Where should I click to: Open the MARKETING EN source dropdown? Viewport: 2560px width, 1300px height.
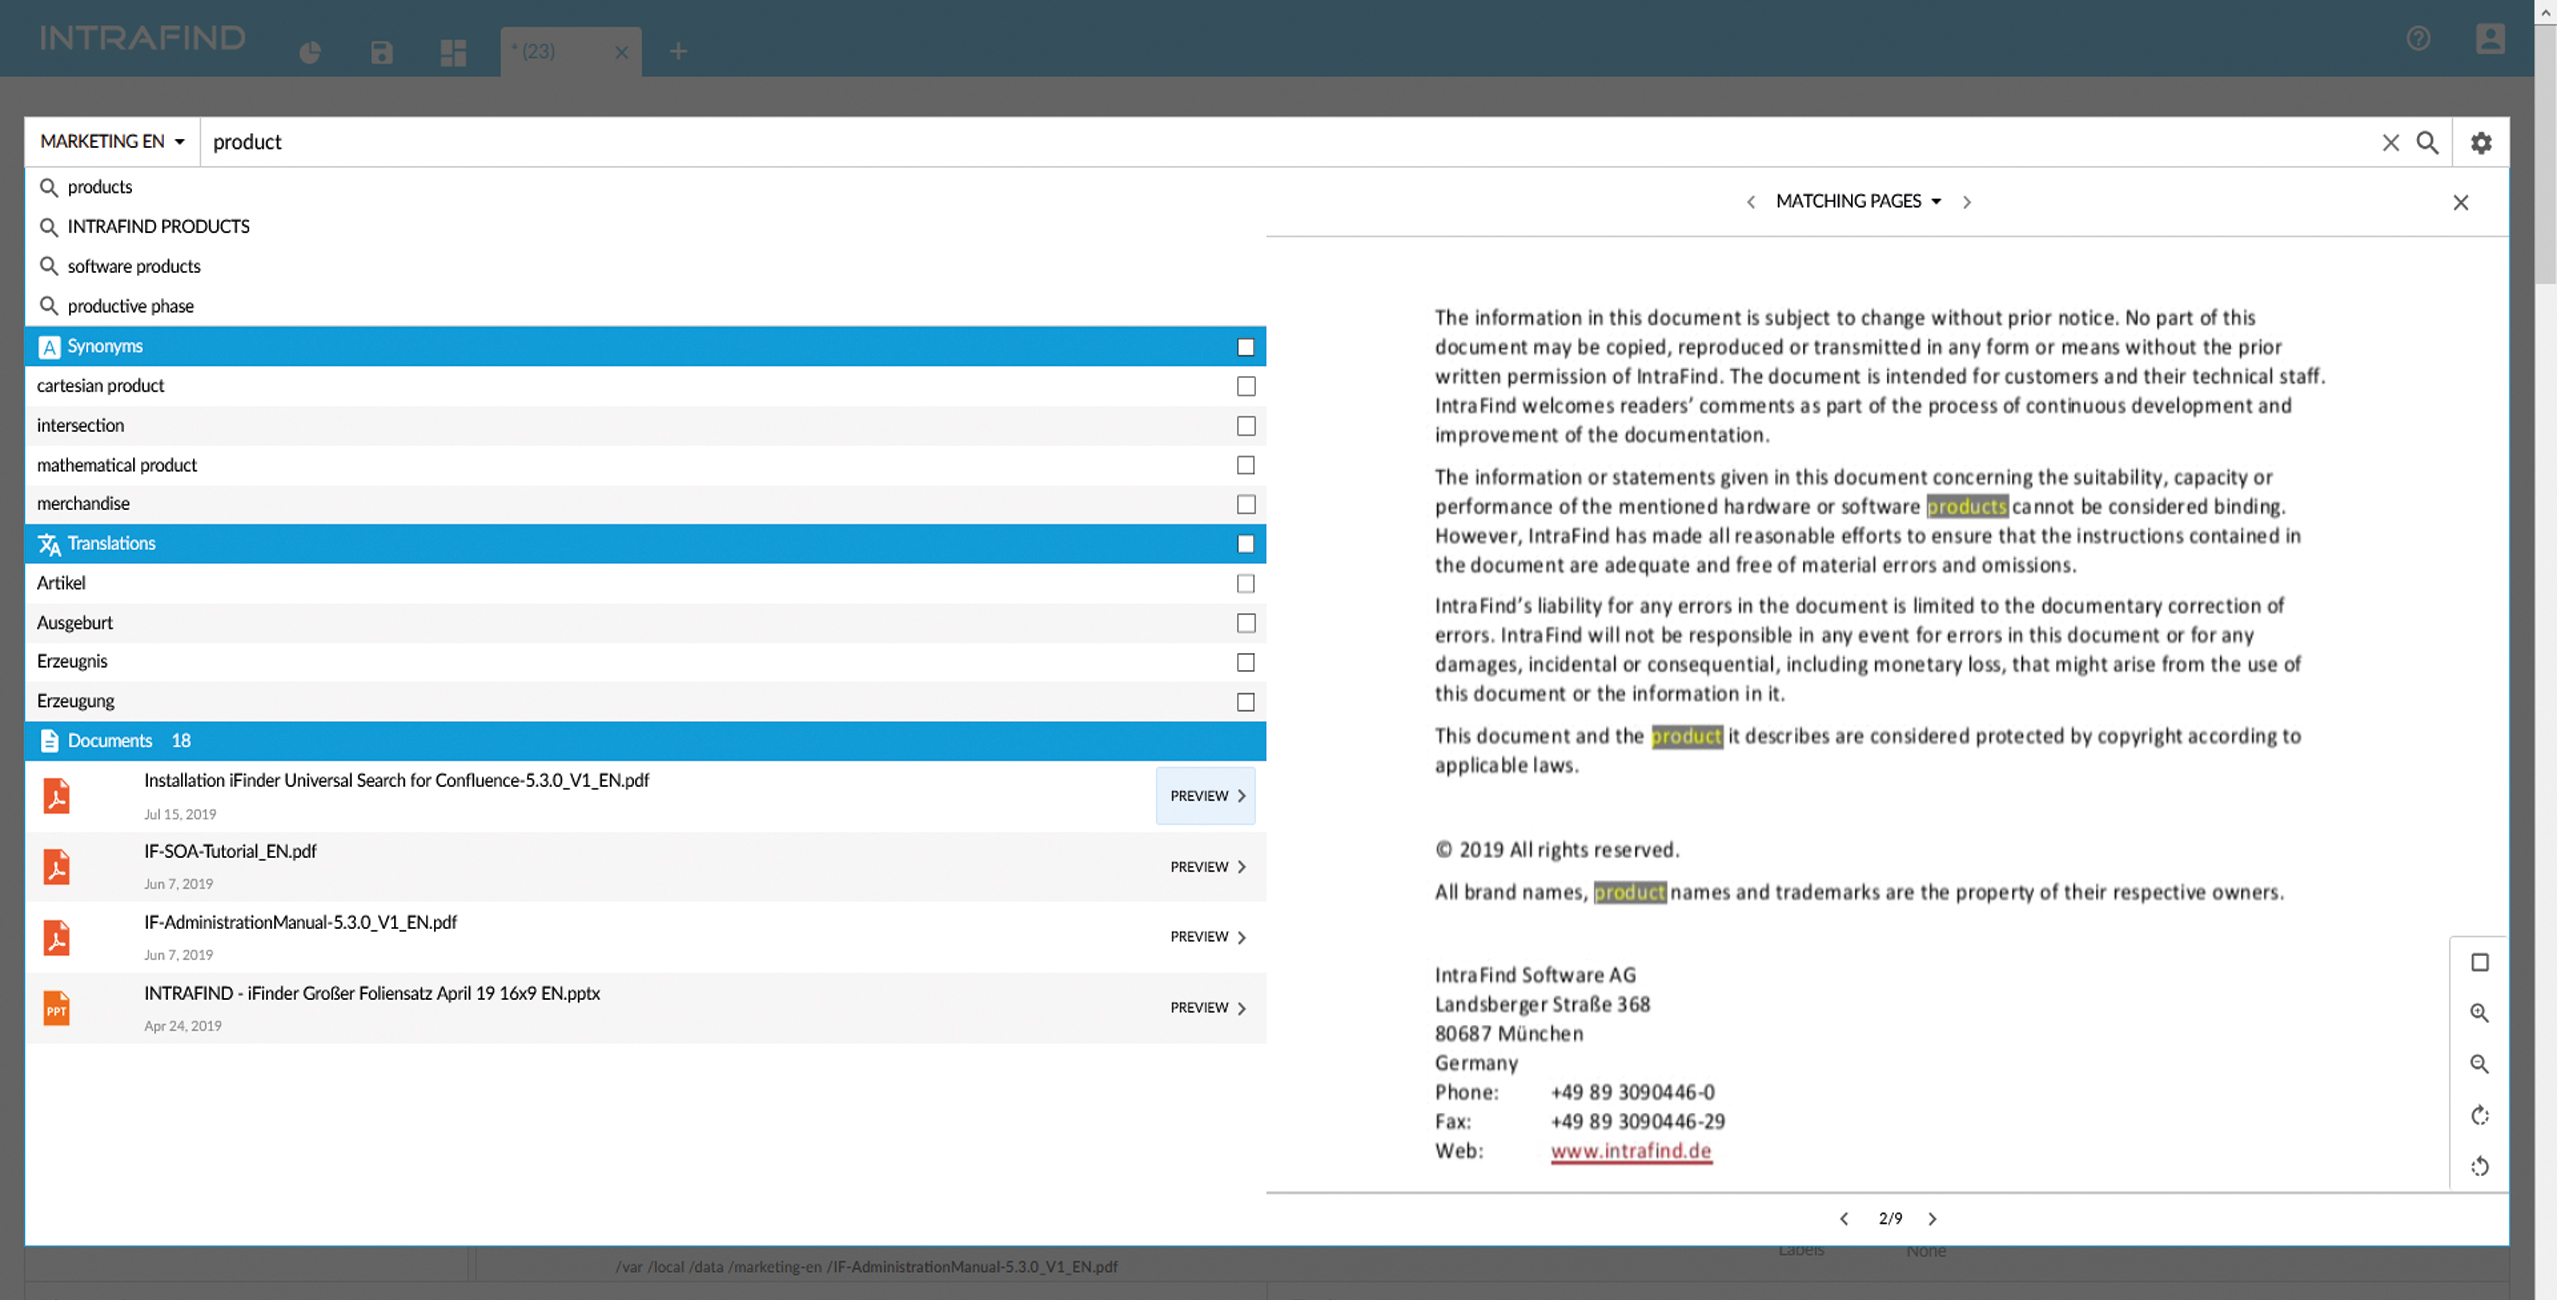(111, 141)
